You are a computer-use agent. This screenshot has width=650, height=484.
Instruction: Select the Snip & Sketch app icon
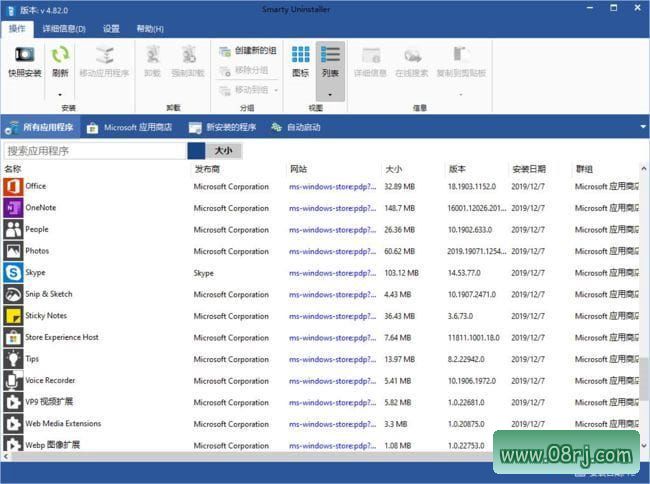(13, 294)
